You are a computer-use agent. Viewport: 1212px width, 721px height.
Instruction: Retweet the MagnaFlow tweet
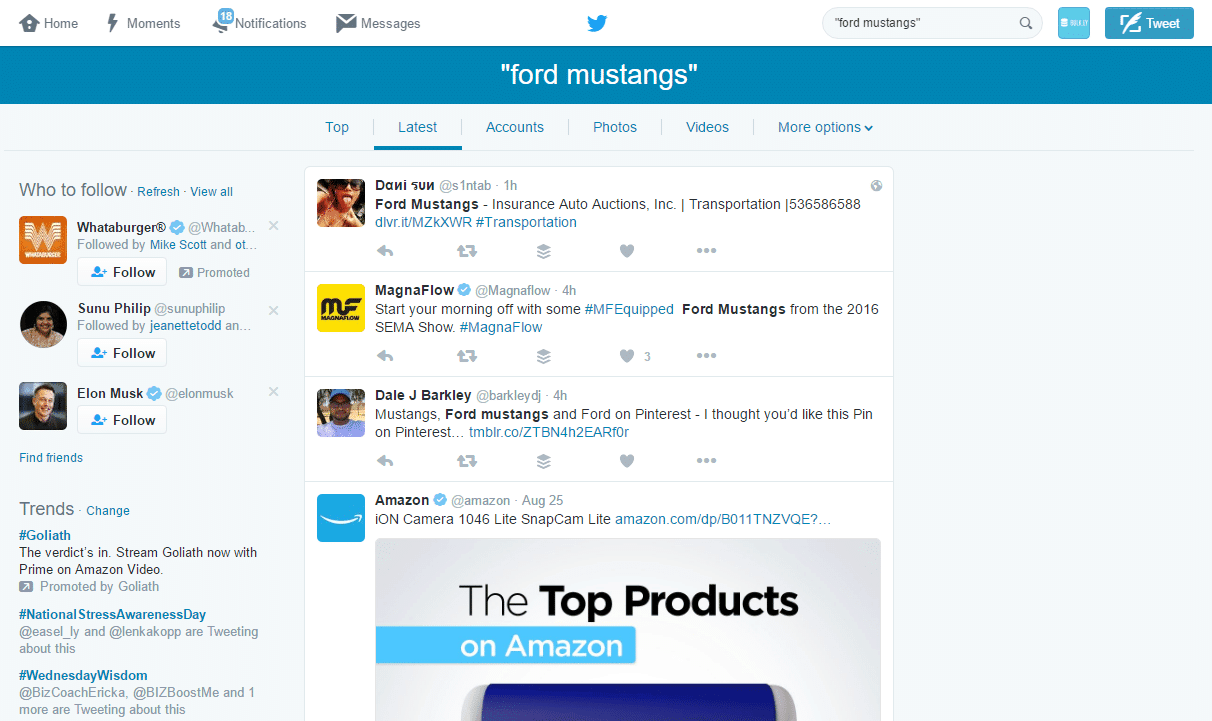(x=466, y=356)
